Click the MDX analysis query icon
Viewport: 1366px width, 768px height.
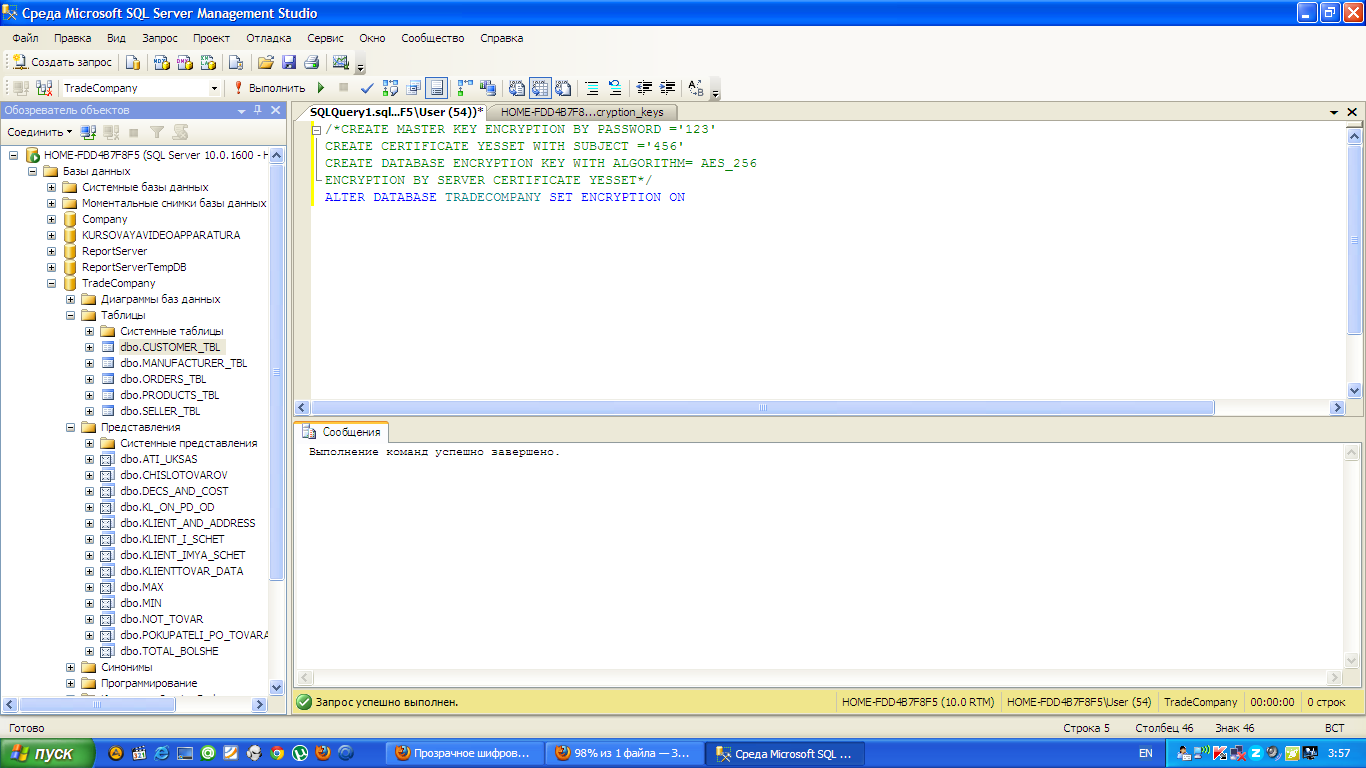click(161, 62)
